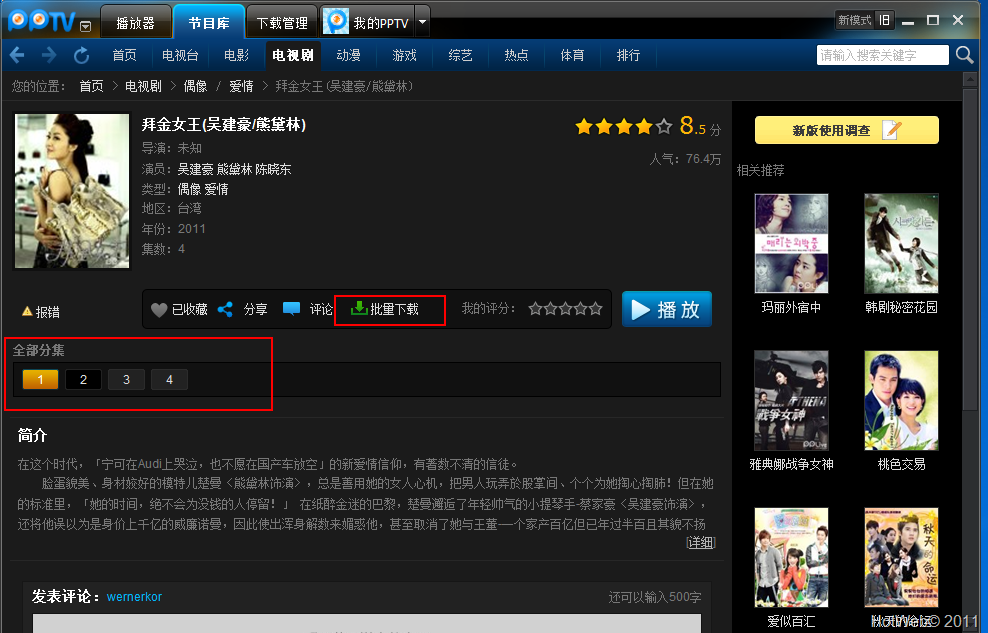Click the share icon 分享
The height and width of the screenshot is (633, 988).
pos(225,309)
